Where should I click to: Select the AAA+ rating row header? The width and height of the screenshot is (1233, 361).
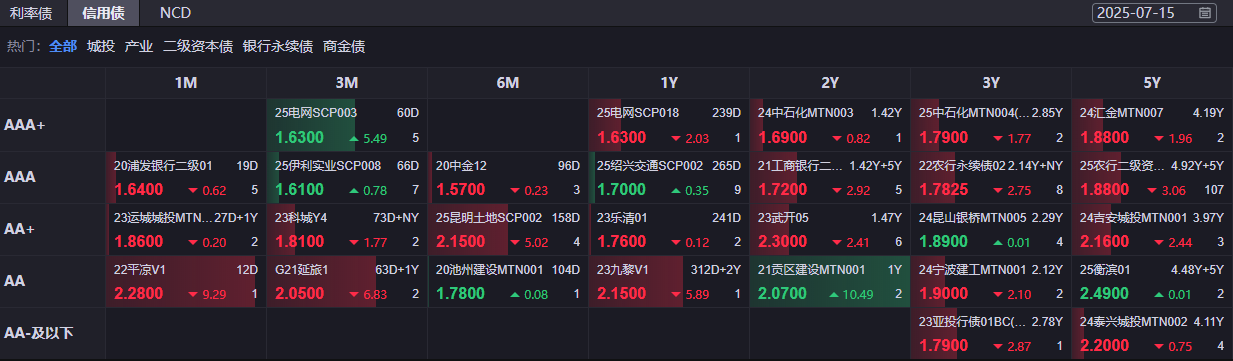(x=52, y=125)
